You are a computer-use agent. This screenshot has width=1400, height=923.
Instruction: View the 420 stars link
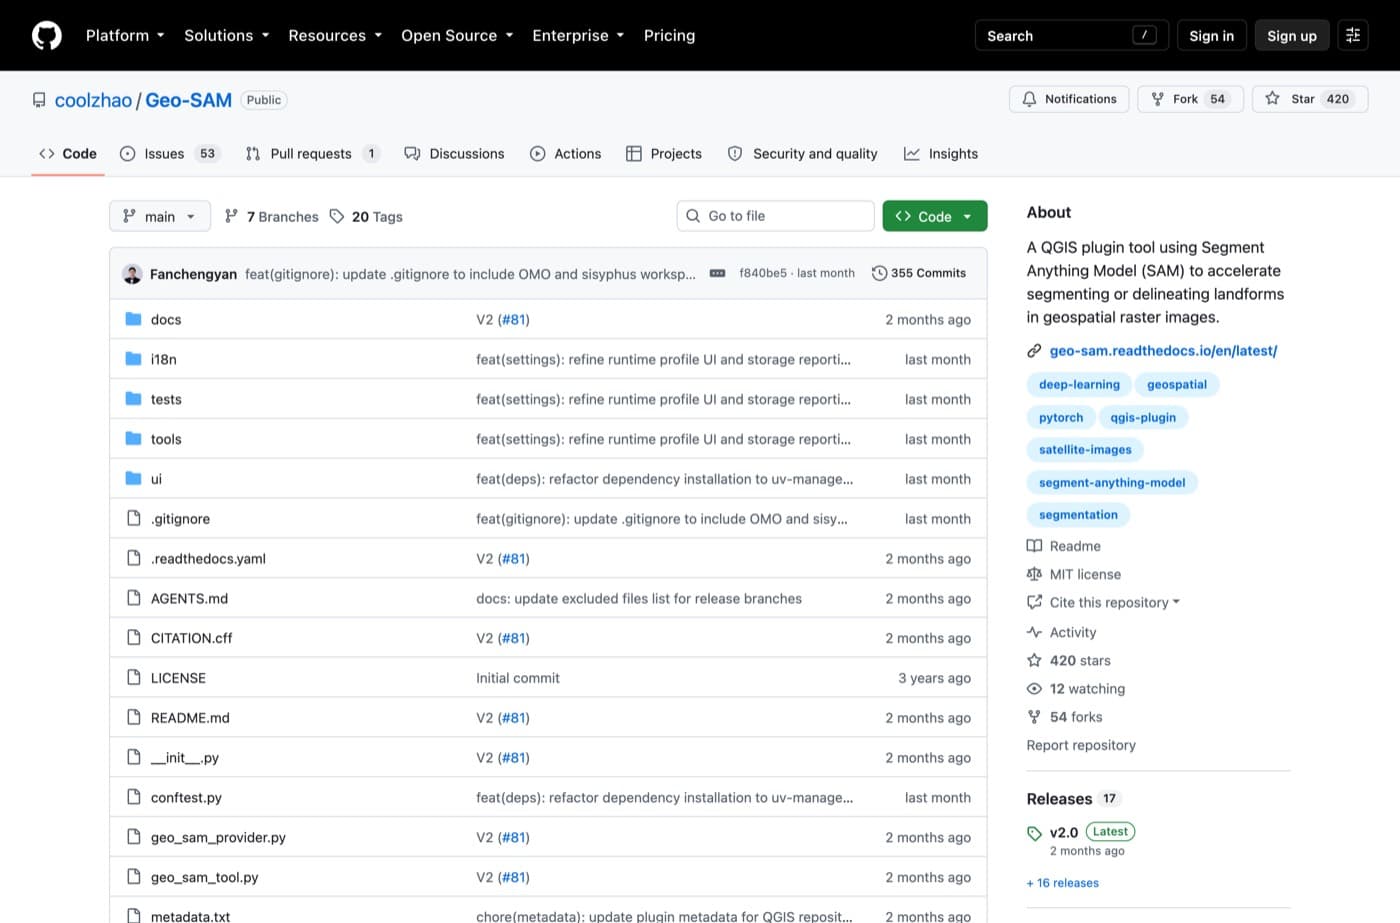pos(1069,660)
